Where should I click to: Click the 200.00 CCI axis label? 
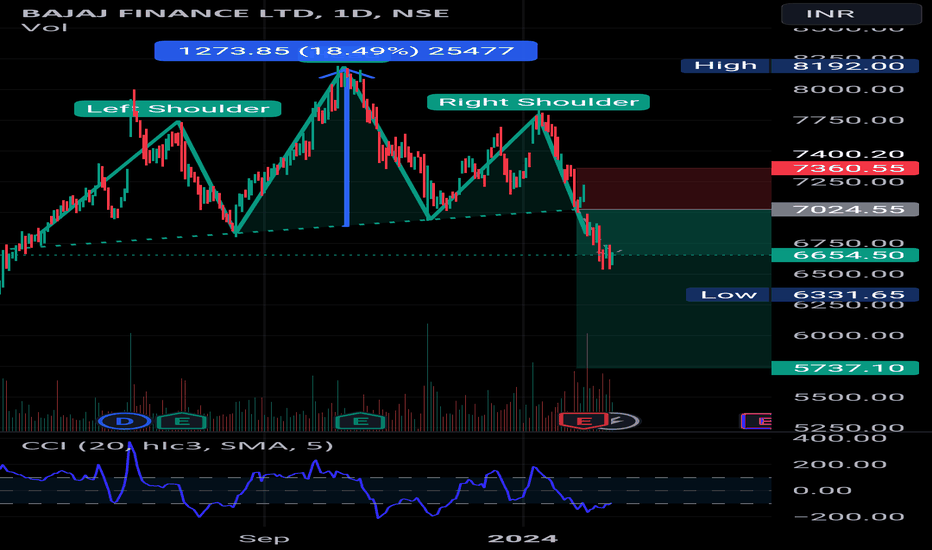tap(839, 464)
